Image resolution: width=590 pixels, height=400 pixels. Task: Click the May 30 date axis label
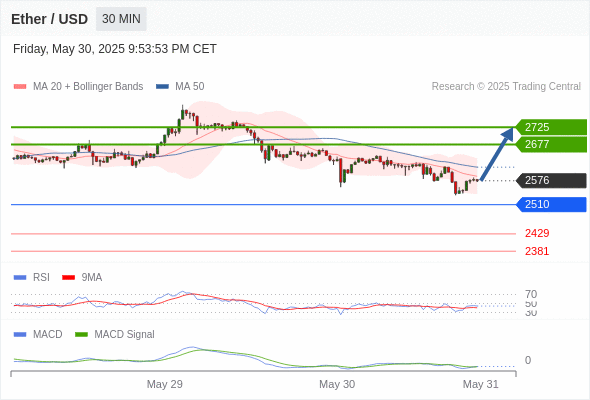point(337,384)
